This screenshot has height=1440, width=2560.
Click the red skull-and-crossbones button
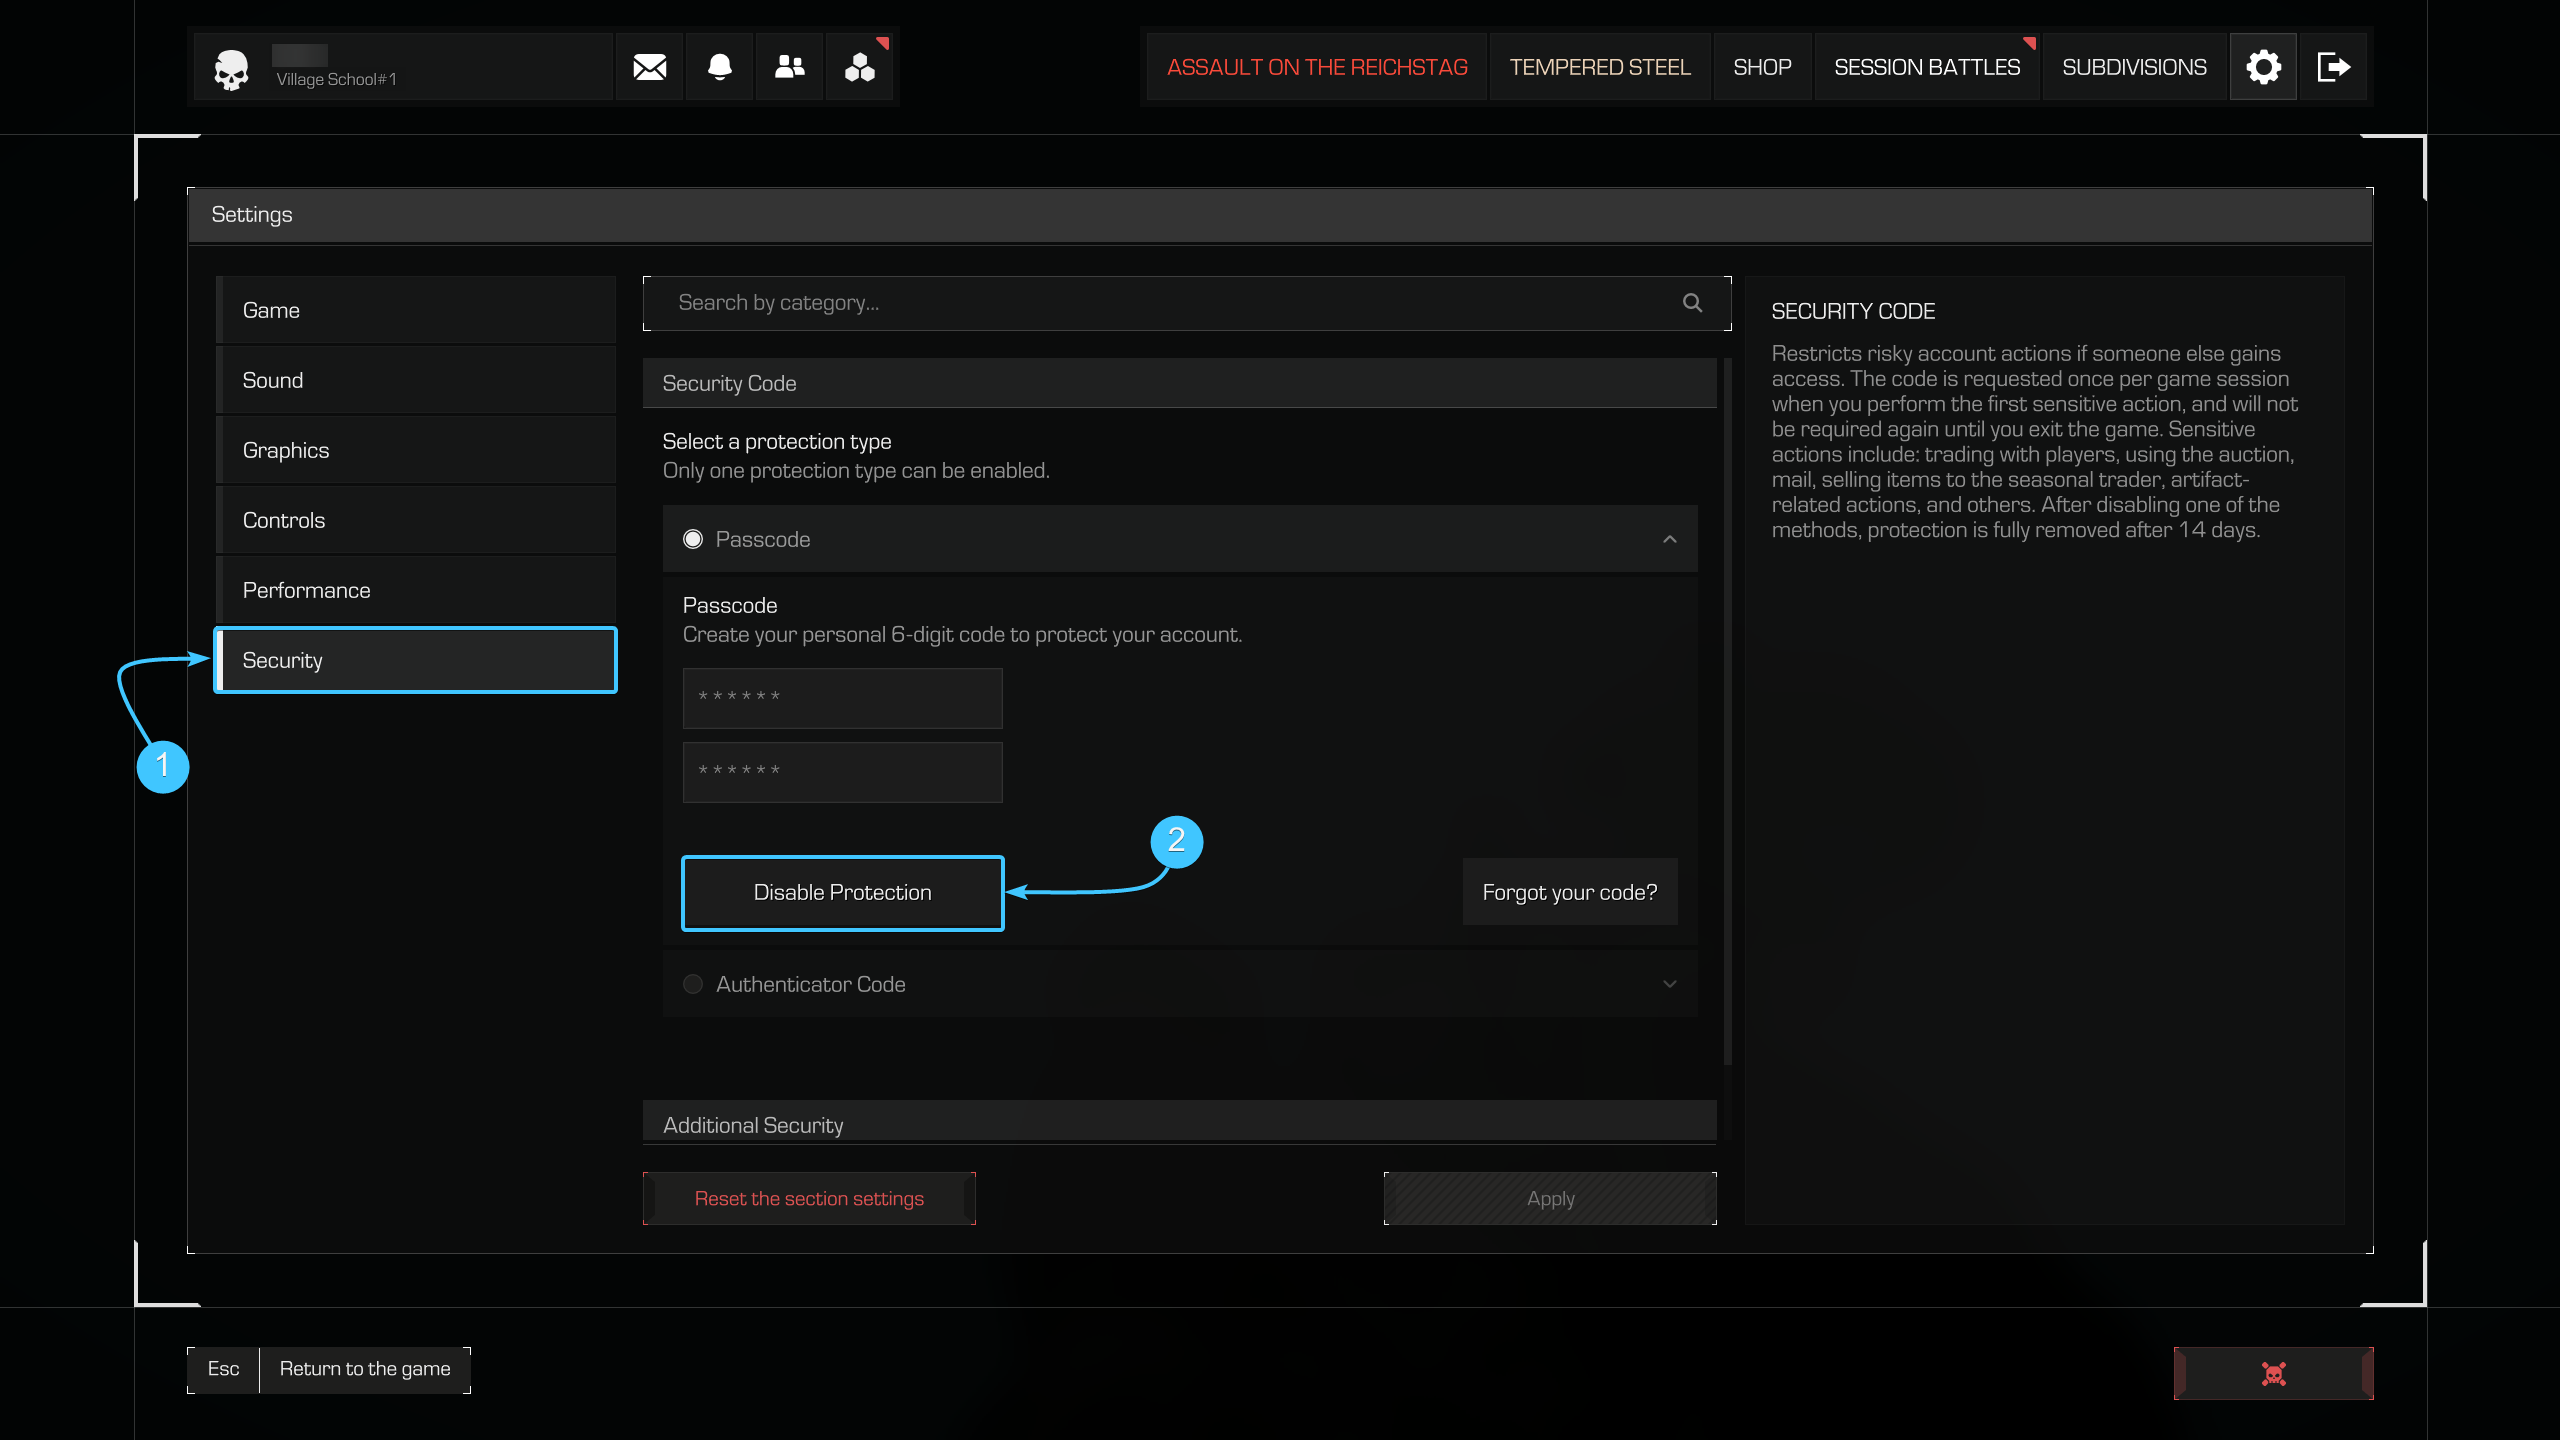pyautogui.click(x=2273, y=1373)
